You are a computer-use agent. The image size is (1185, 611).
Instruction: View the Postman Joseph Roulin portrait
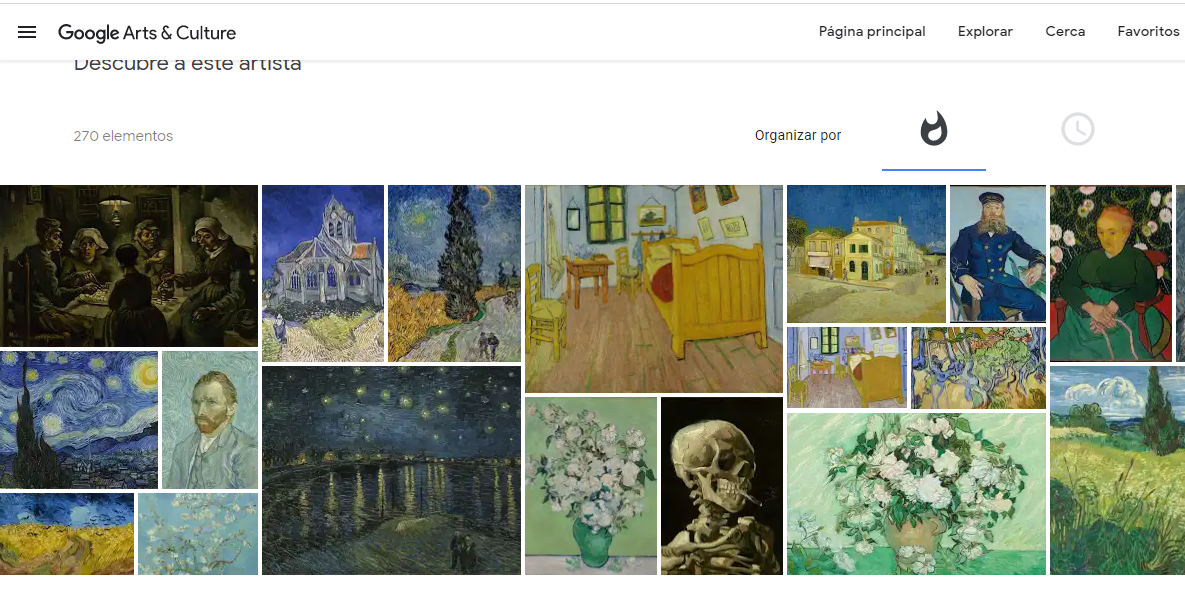(997, 253)
